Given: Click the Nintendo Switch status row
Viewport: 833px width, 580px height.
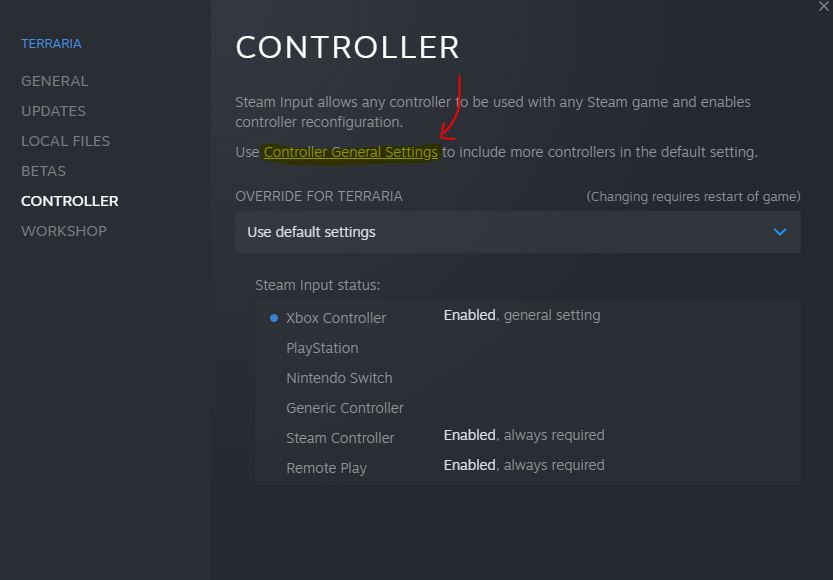Looking at the screenshot, I should point(339,378).
